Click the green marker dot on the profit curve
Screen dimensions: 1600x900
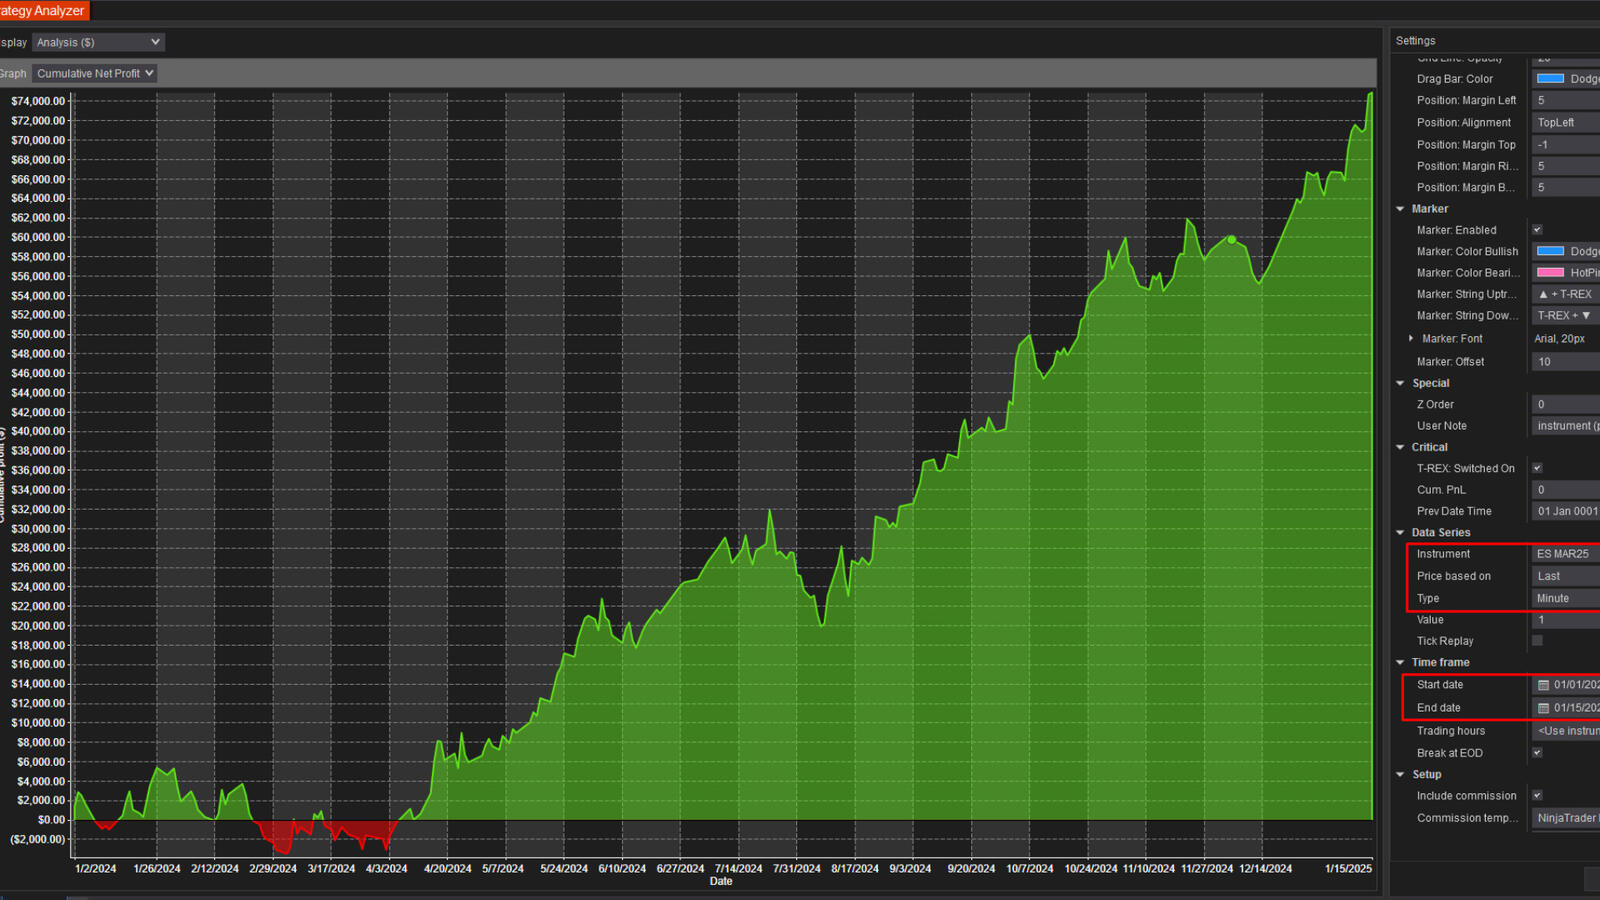pyautogui.click(x=1232, y=240)
